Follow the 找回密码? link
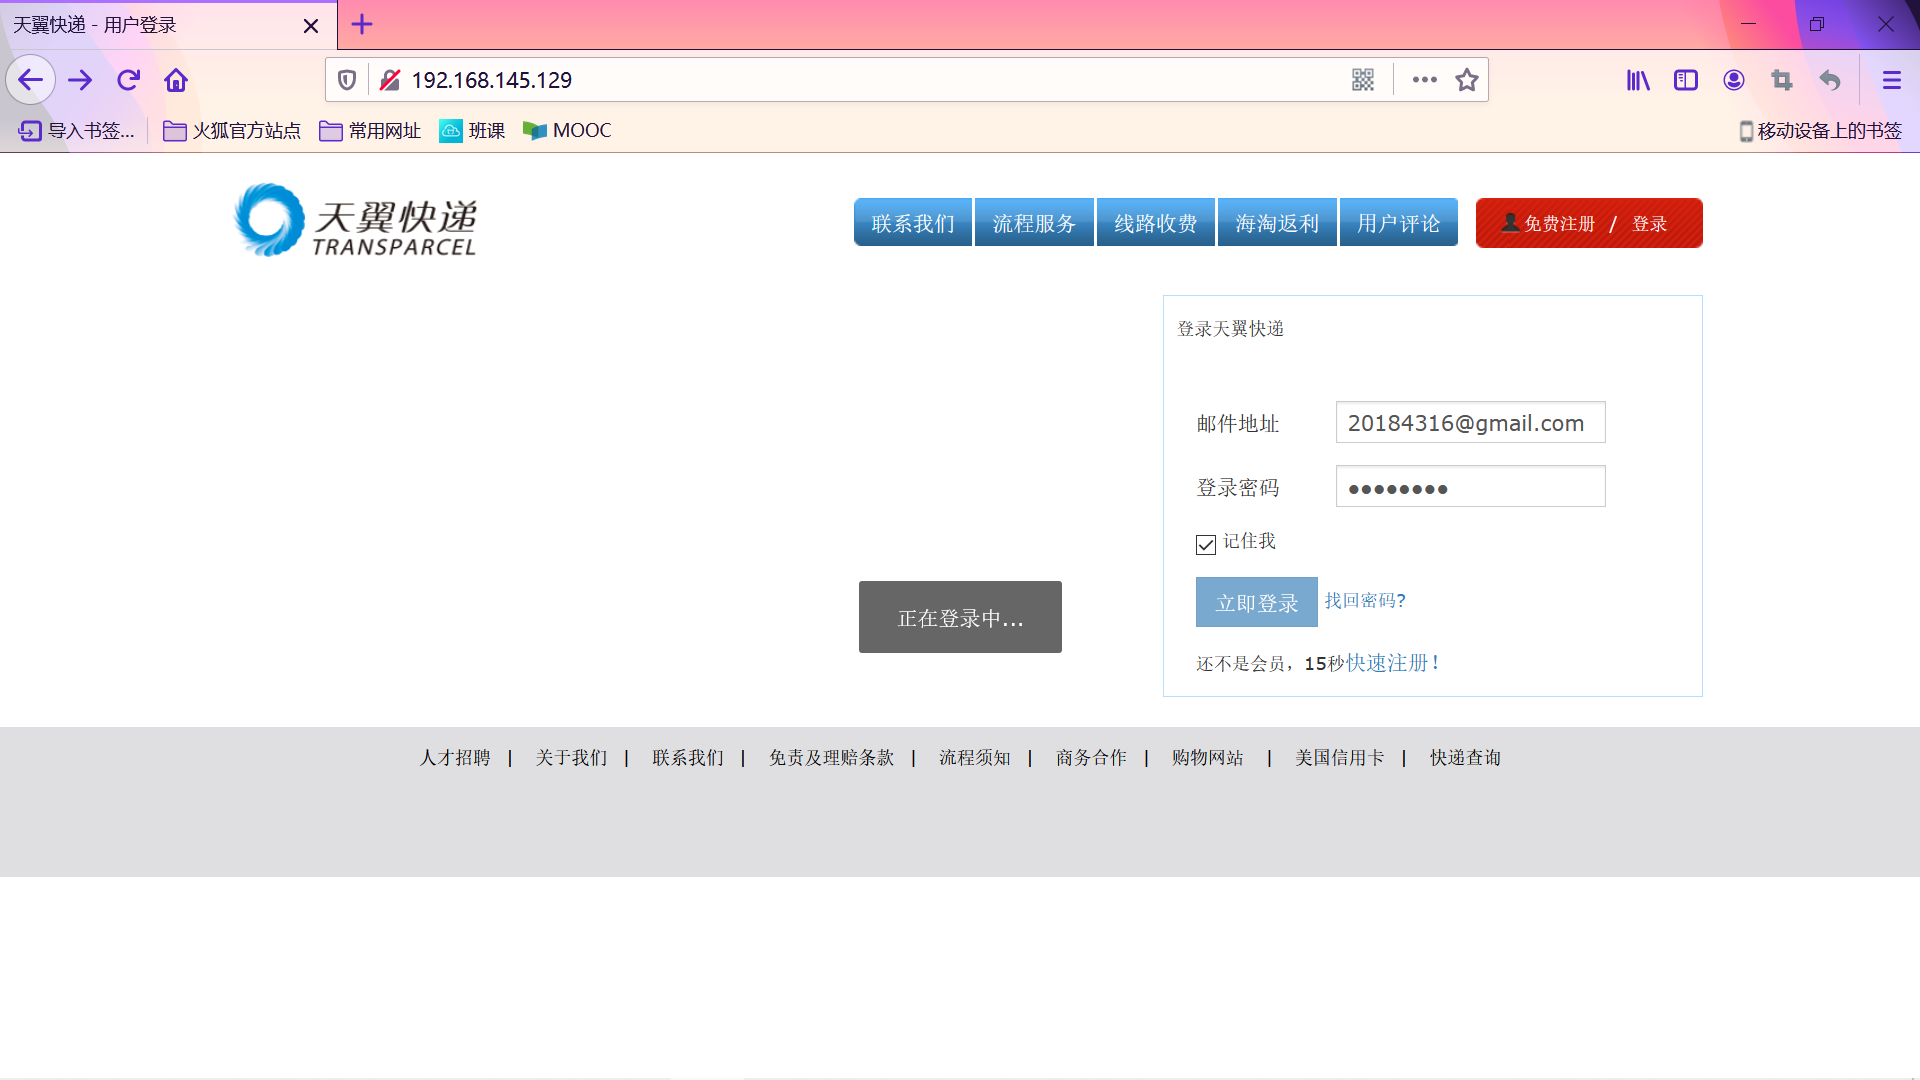Screen dimensions: 1920x1080 (1365, 600)
